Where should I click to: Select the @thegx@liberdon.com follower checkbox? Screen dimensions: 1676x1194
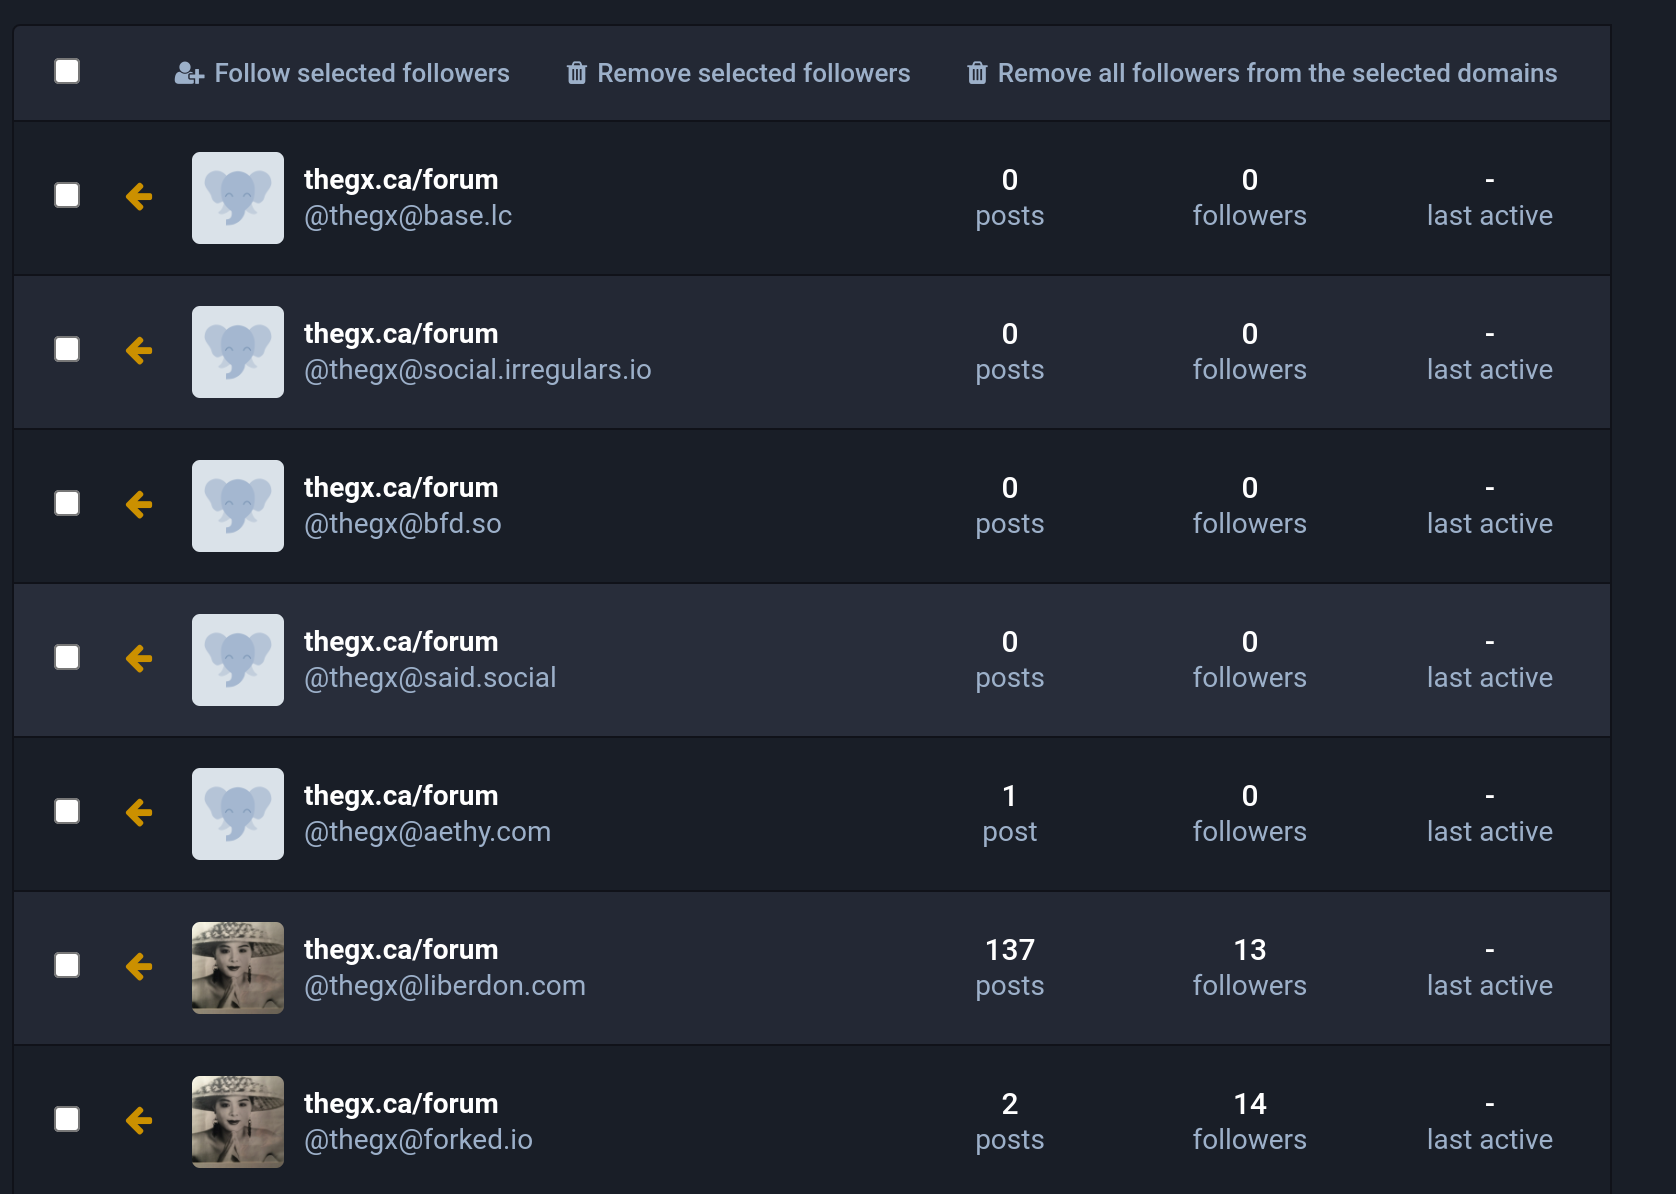point(67,965)
